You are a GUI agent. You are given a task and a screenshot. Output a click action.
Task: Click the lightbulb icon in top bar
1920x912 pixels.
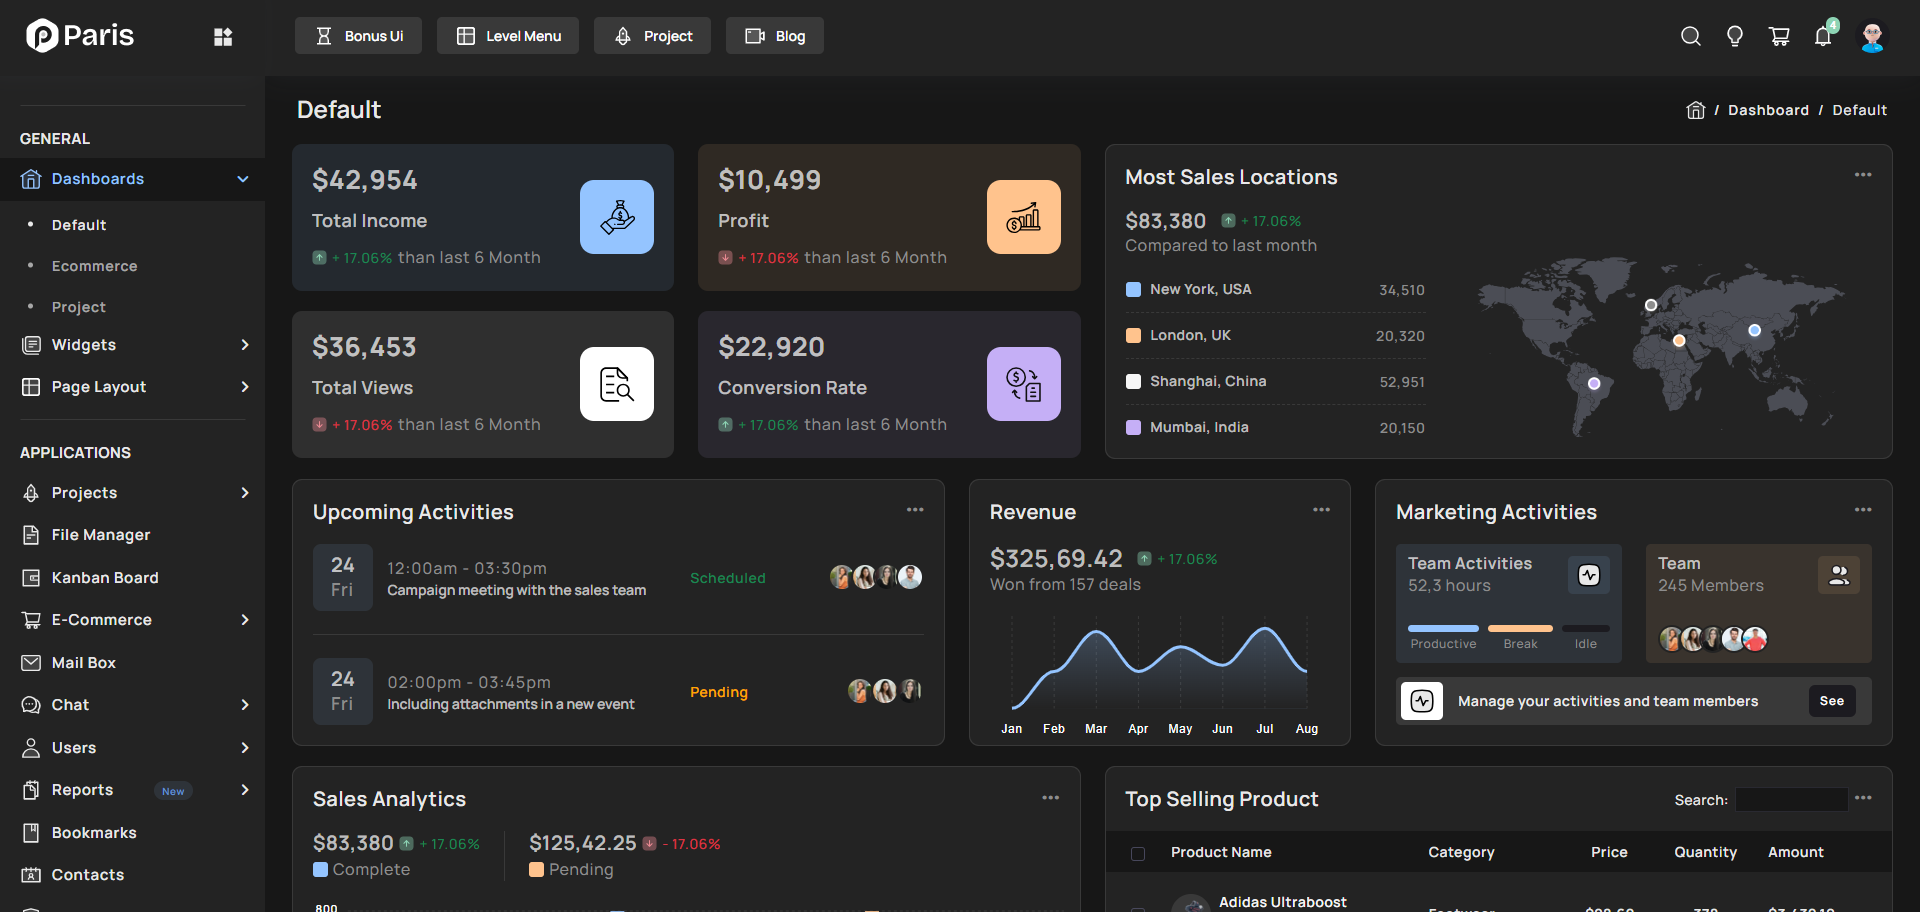click(x=1735, y=37)
